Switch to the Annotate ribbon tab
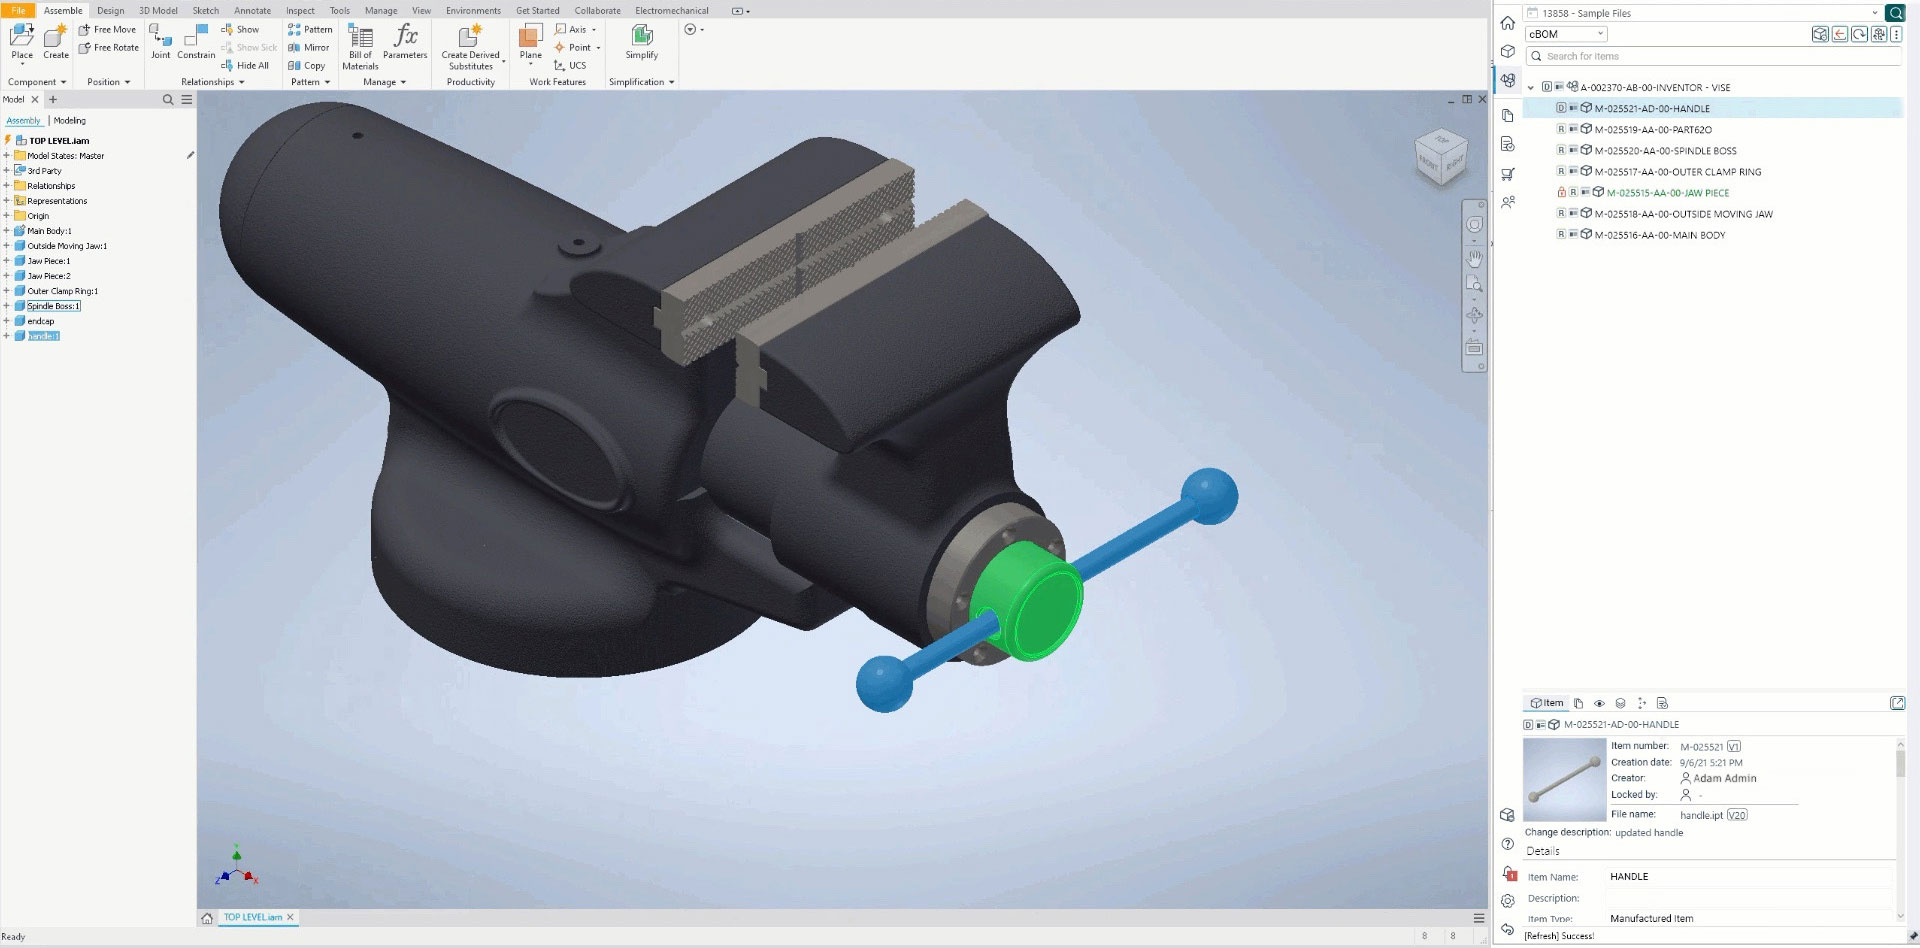The image size is (1920, 948). 252,10
